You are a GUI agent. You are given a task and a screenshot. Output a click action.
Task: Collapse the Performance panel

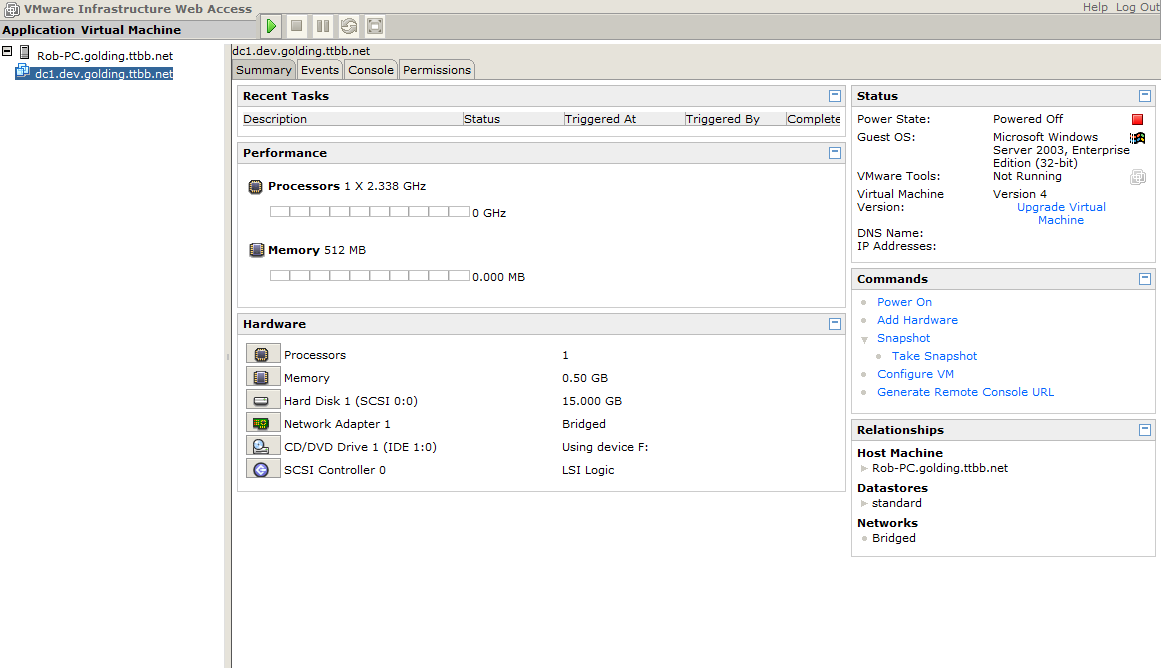point(834,153)
